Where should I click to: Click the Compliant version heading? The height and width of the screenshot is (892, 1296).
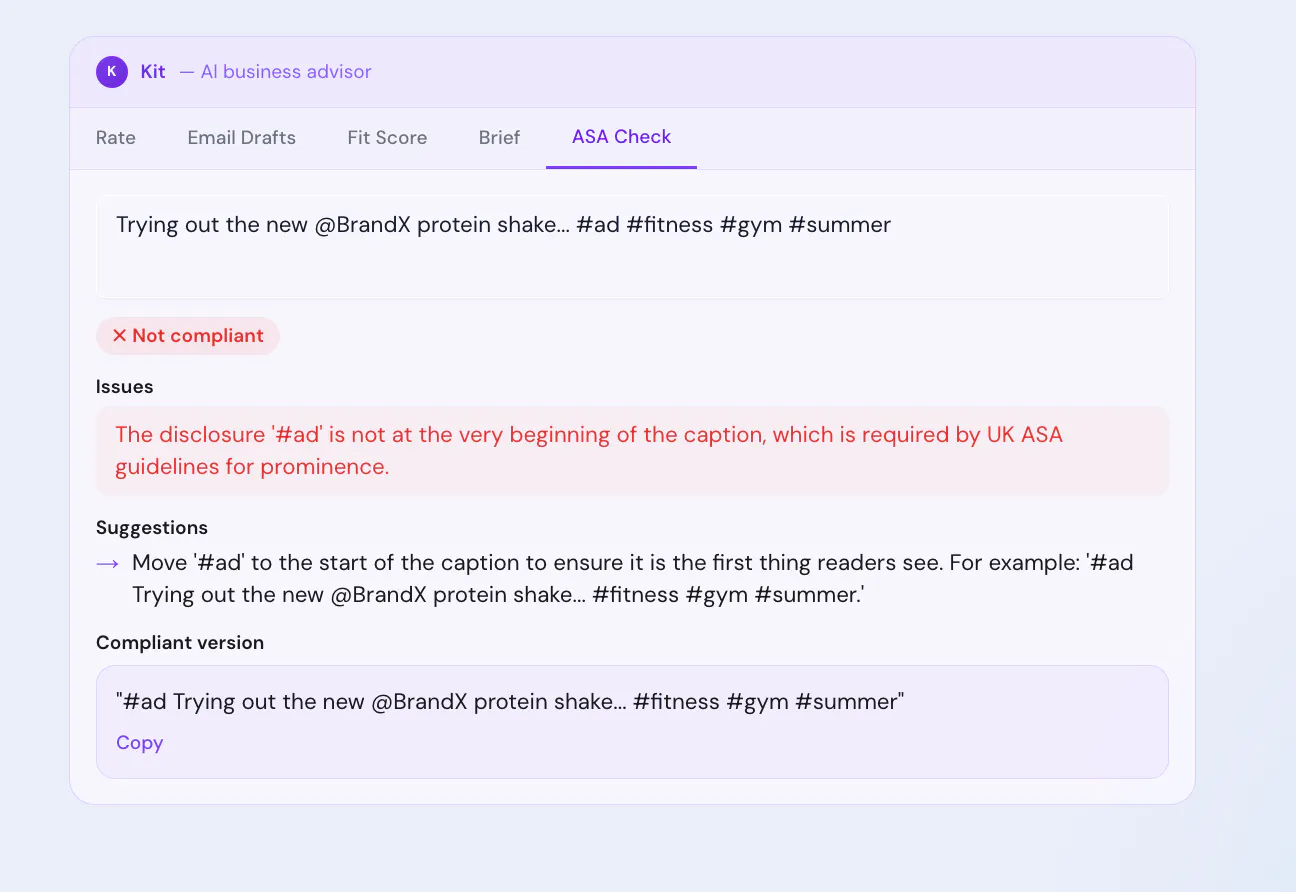coord(180,643)
